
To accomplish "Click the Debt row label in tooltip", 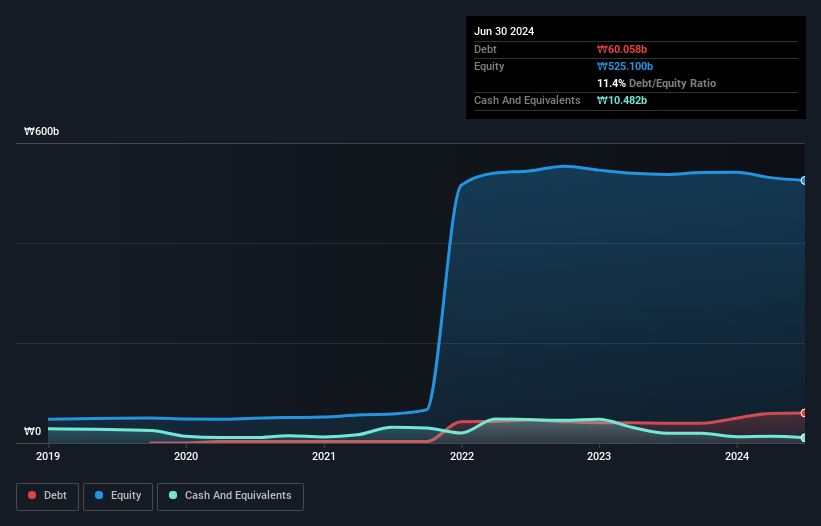I will coord(485,49).
